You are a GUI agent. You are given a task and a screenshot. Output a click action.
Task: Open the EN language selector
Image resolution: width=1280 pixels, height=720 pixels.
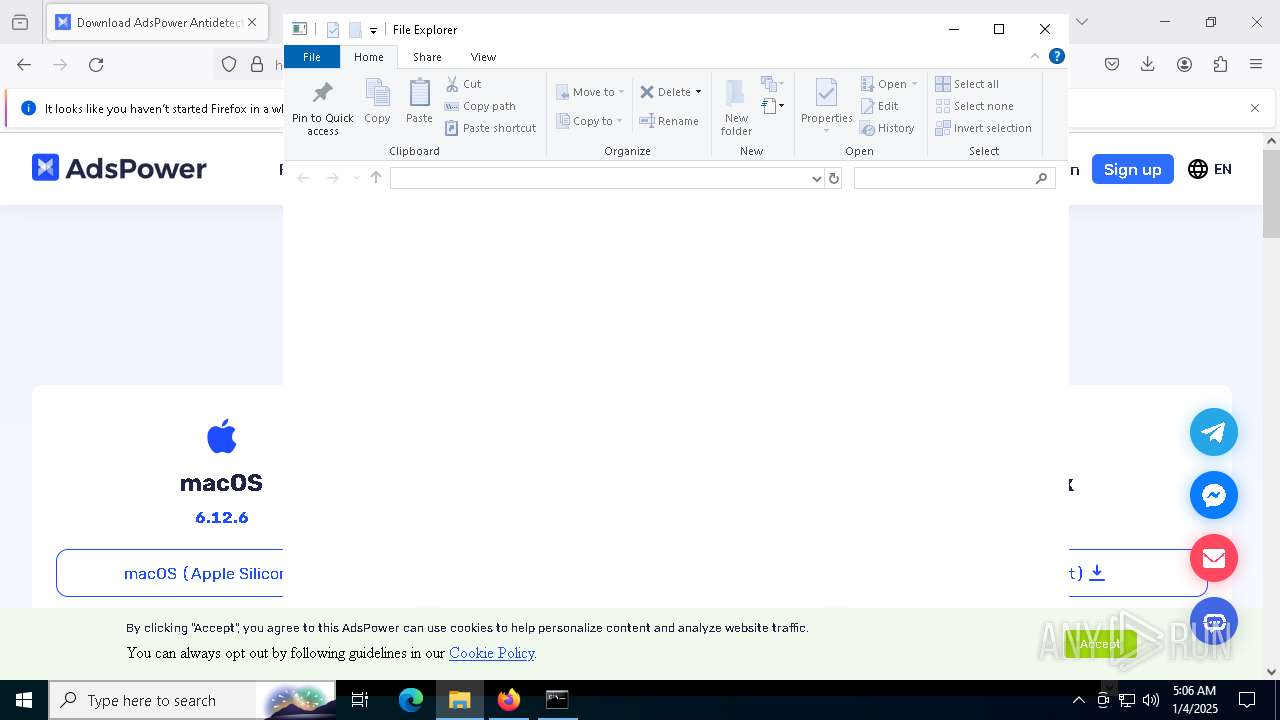click(1209, 169)
